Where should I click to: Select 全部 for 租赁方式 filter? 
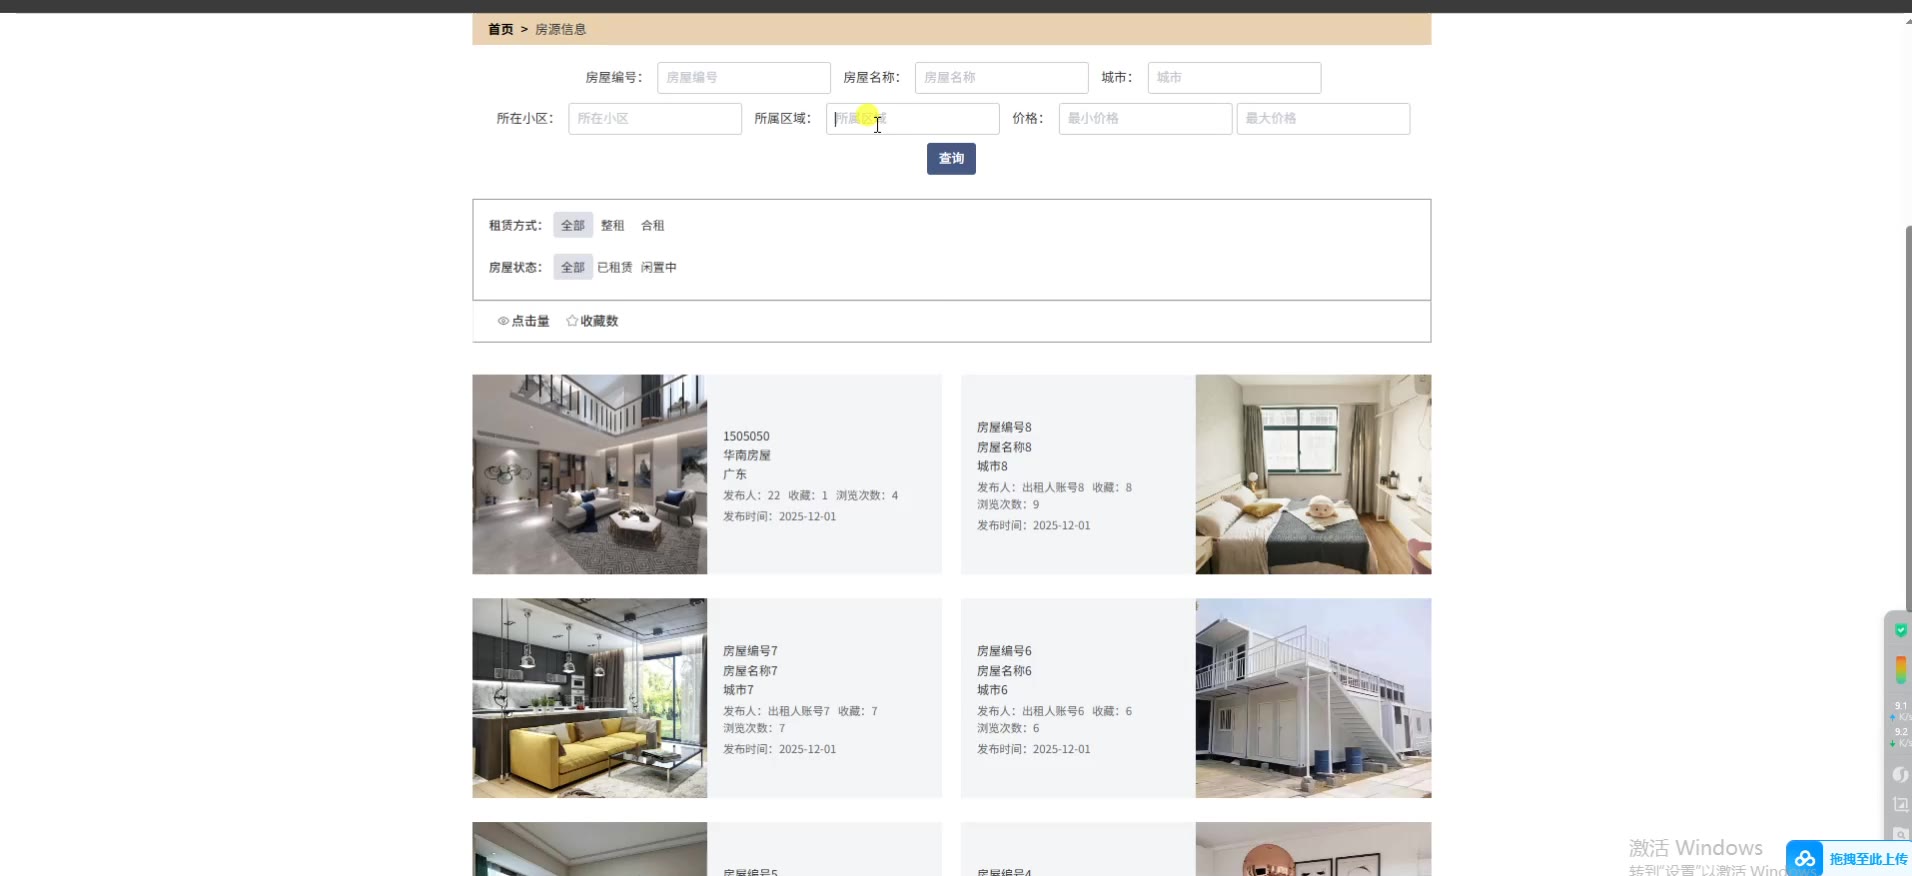coord(573,226)
